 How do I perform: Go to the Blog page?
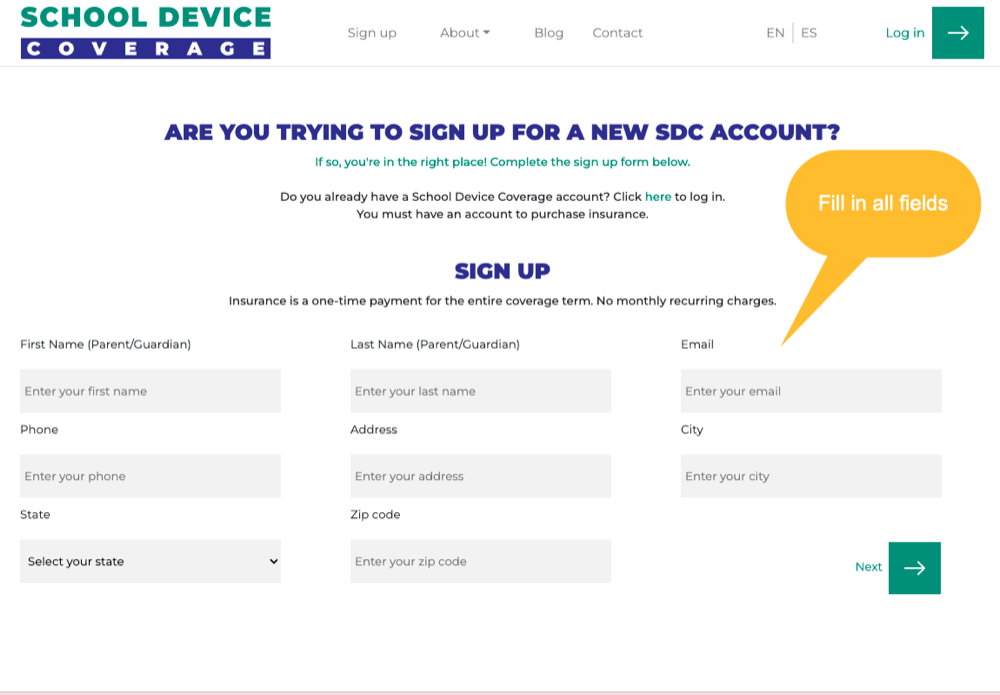point(549,33)
